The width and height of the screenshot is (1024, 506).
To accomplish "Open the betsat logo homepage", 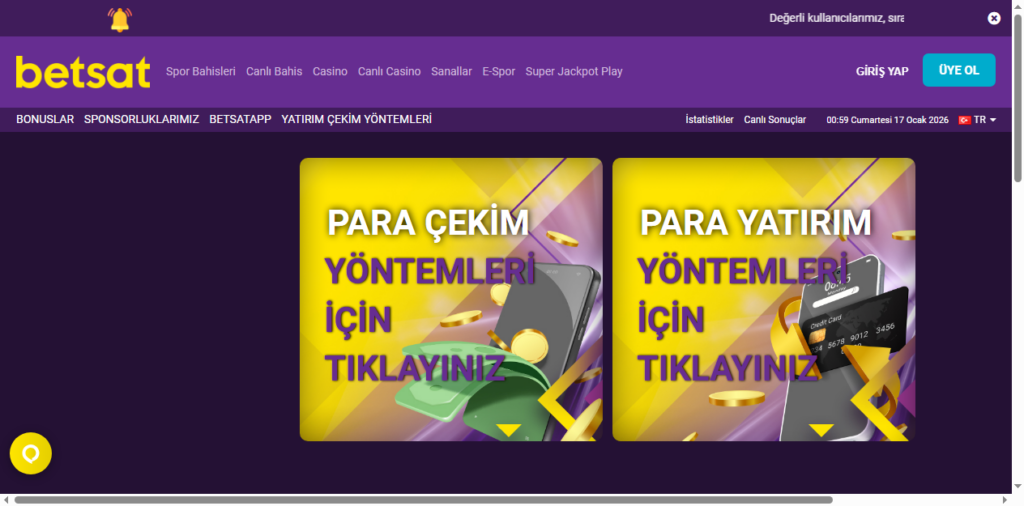I will pyautogui.click(x=83, y=72).
